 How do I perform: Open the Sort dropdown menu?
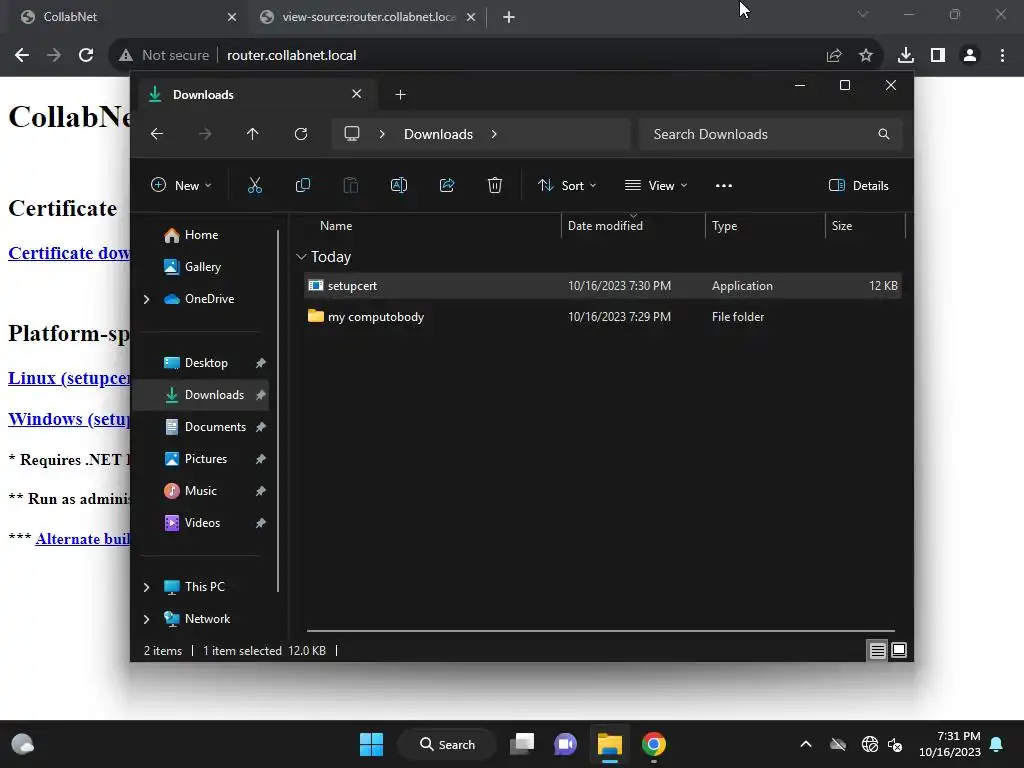point(567,185)
